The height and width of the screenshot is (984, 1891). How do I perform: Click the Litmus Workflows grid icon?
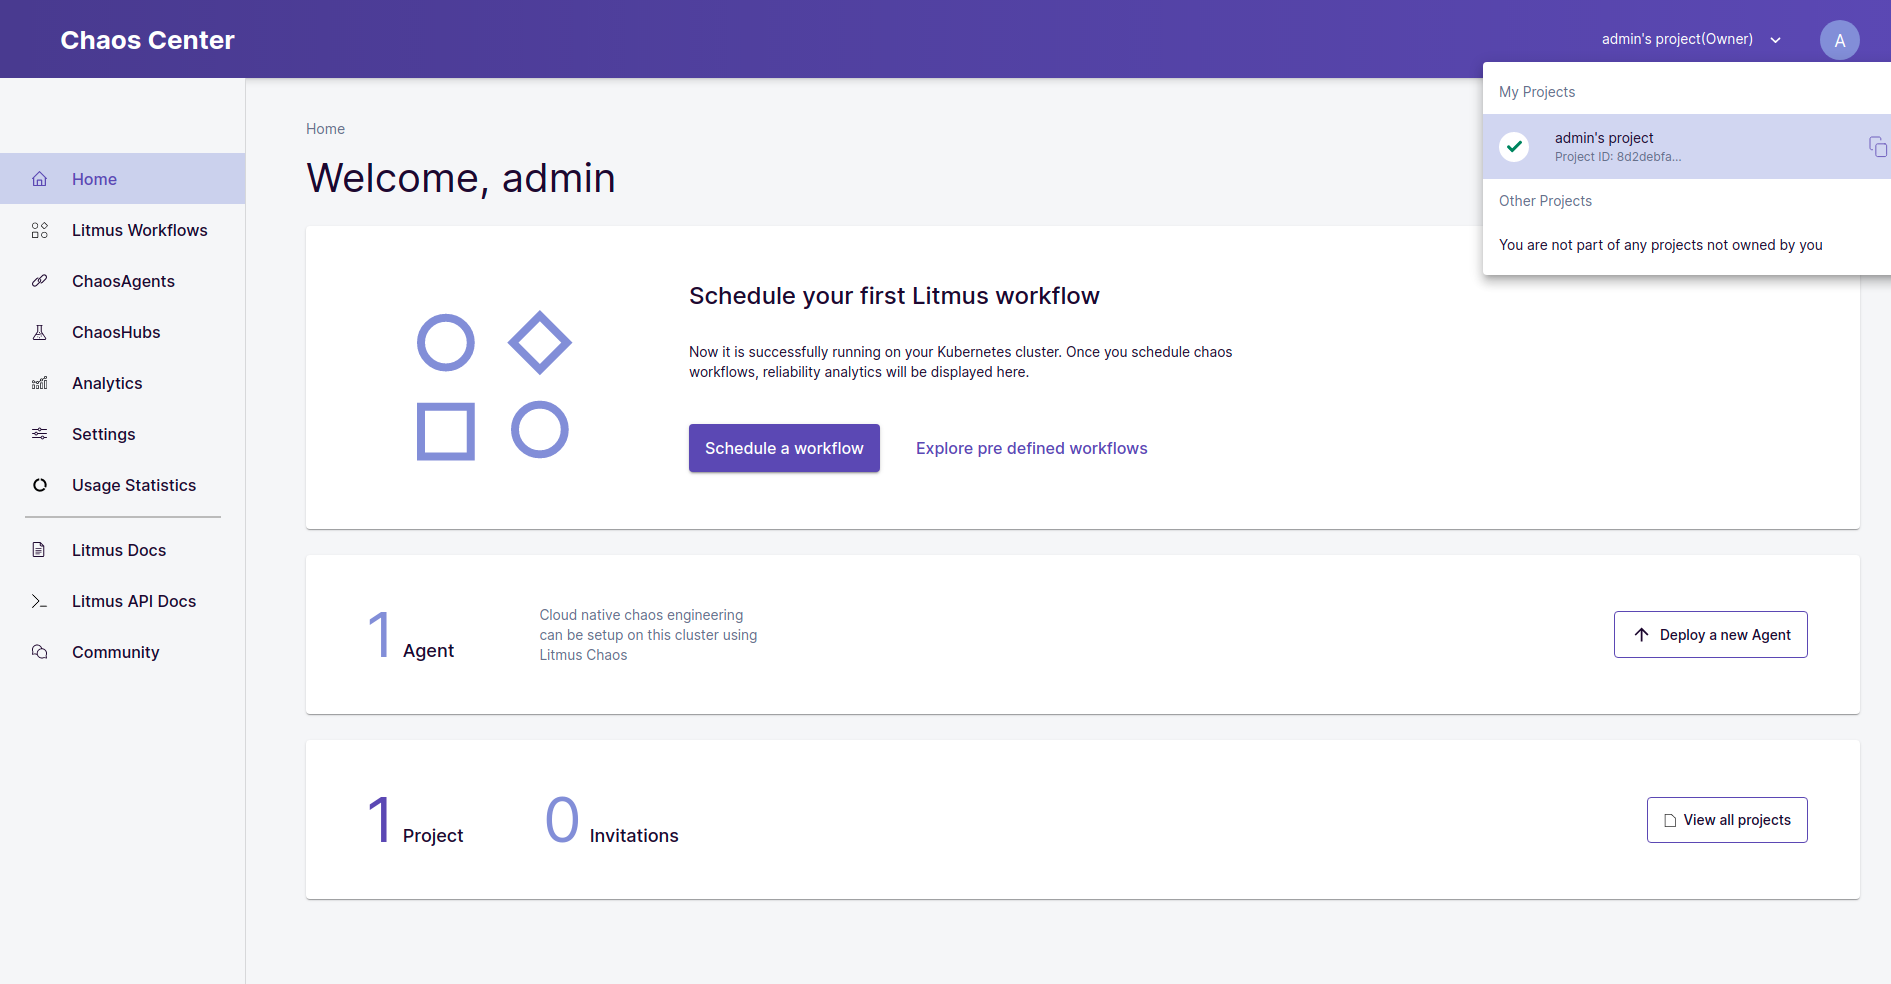tap(40, 230)
